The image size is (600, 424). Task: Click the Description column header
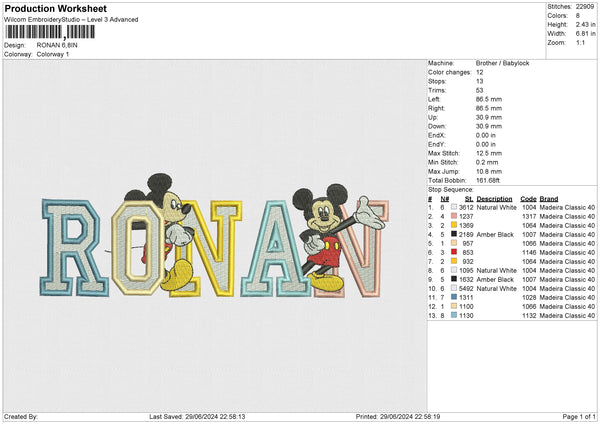(494, 198)
